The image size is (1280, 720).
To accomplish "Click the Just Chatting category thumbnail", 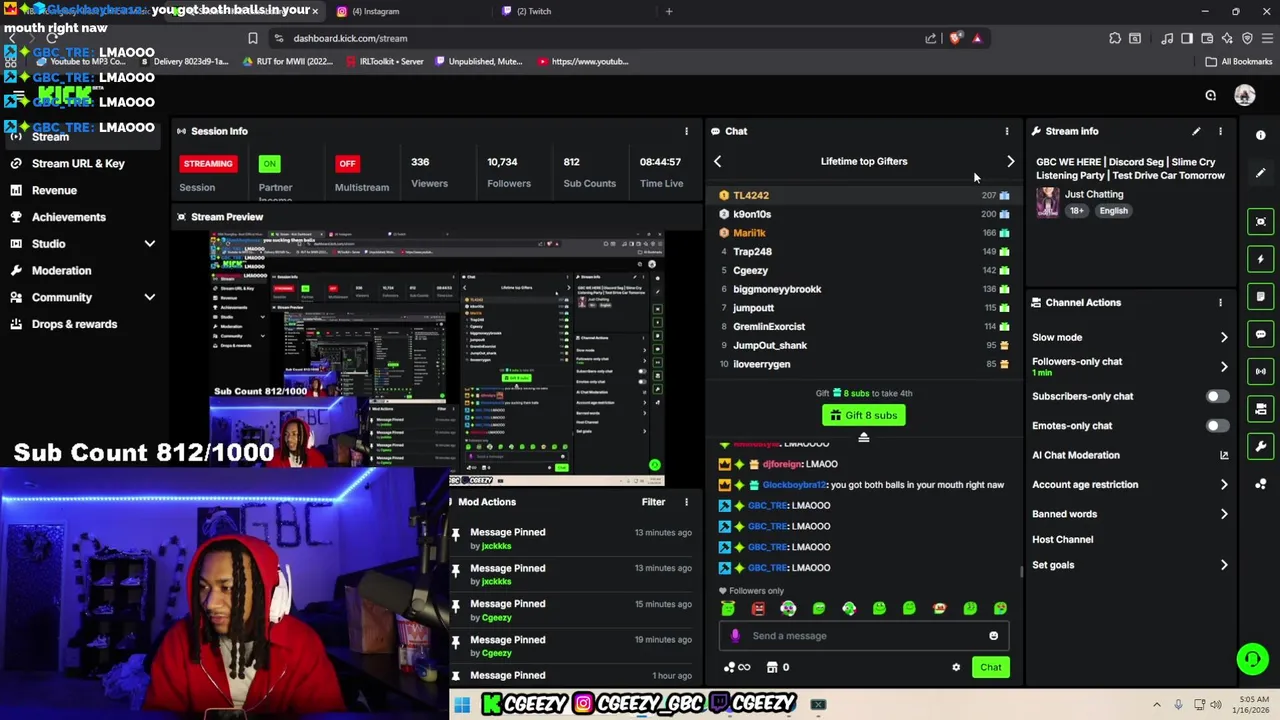I will (1047, 202).
